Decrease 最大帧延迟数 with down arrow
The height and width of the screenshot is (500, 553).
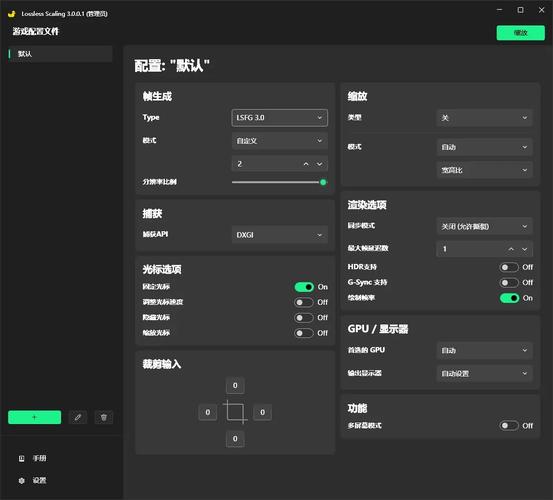tap(525, 249)
